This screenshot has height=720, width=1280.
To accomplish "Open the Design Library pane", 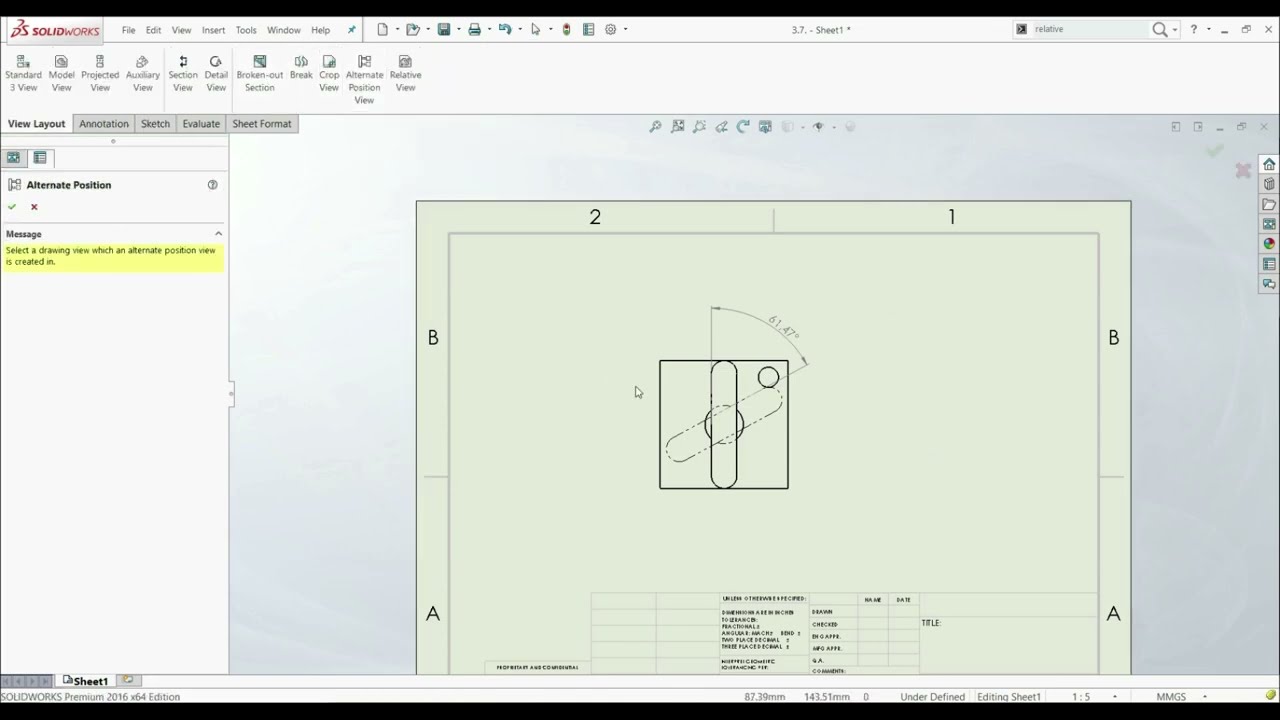I will click(x=1269, y=184).
